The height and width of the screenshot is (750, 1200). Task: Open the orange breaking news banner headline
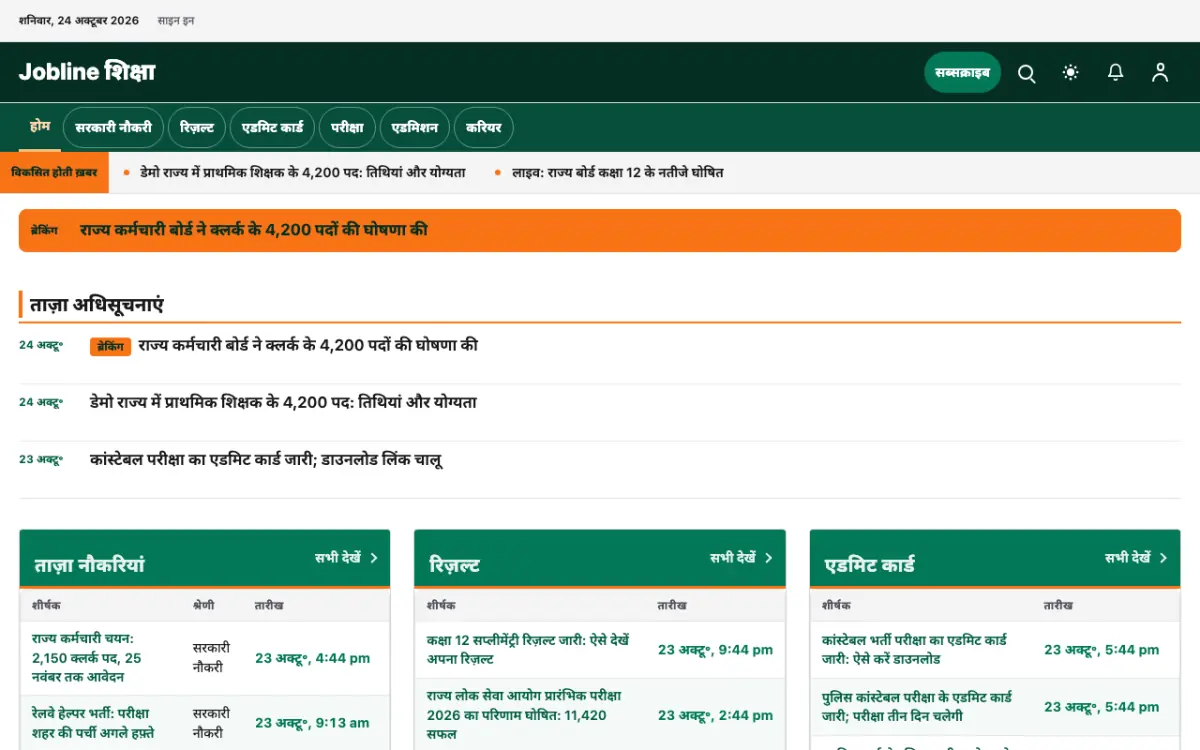point(254,230)
